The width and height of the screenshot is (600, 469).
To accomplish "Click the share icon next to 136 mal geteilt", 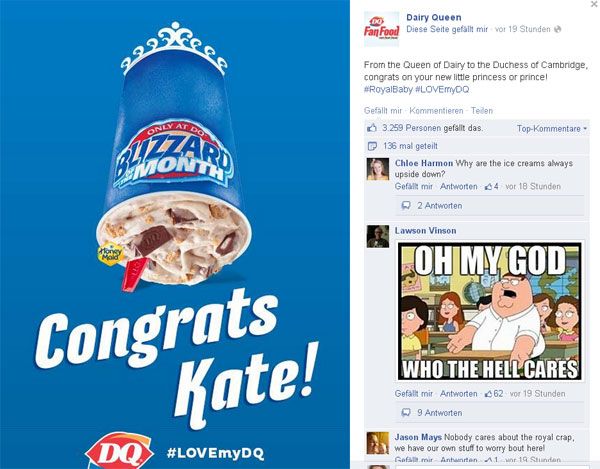I will point(372,146).
